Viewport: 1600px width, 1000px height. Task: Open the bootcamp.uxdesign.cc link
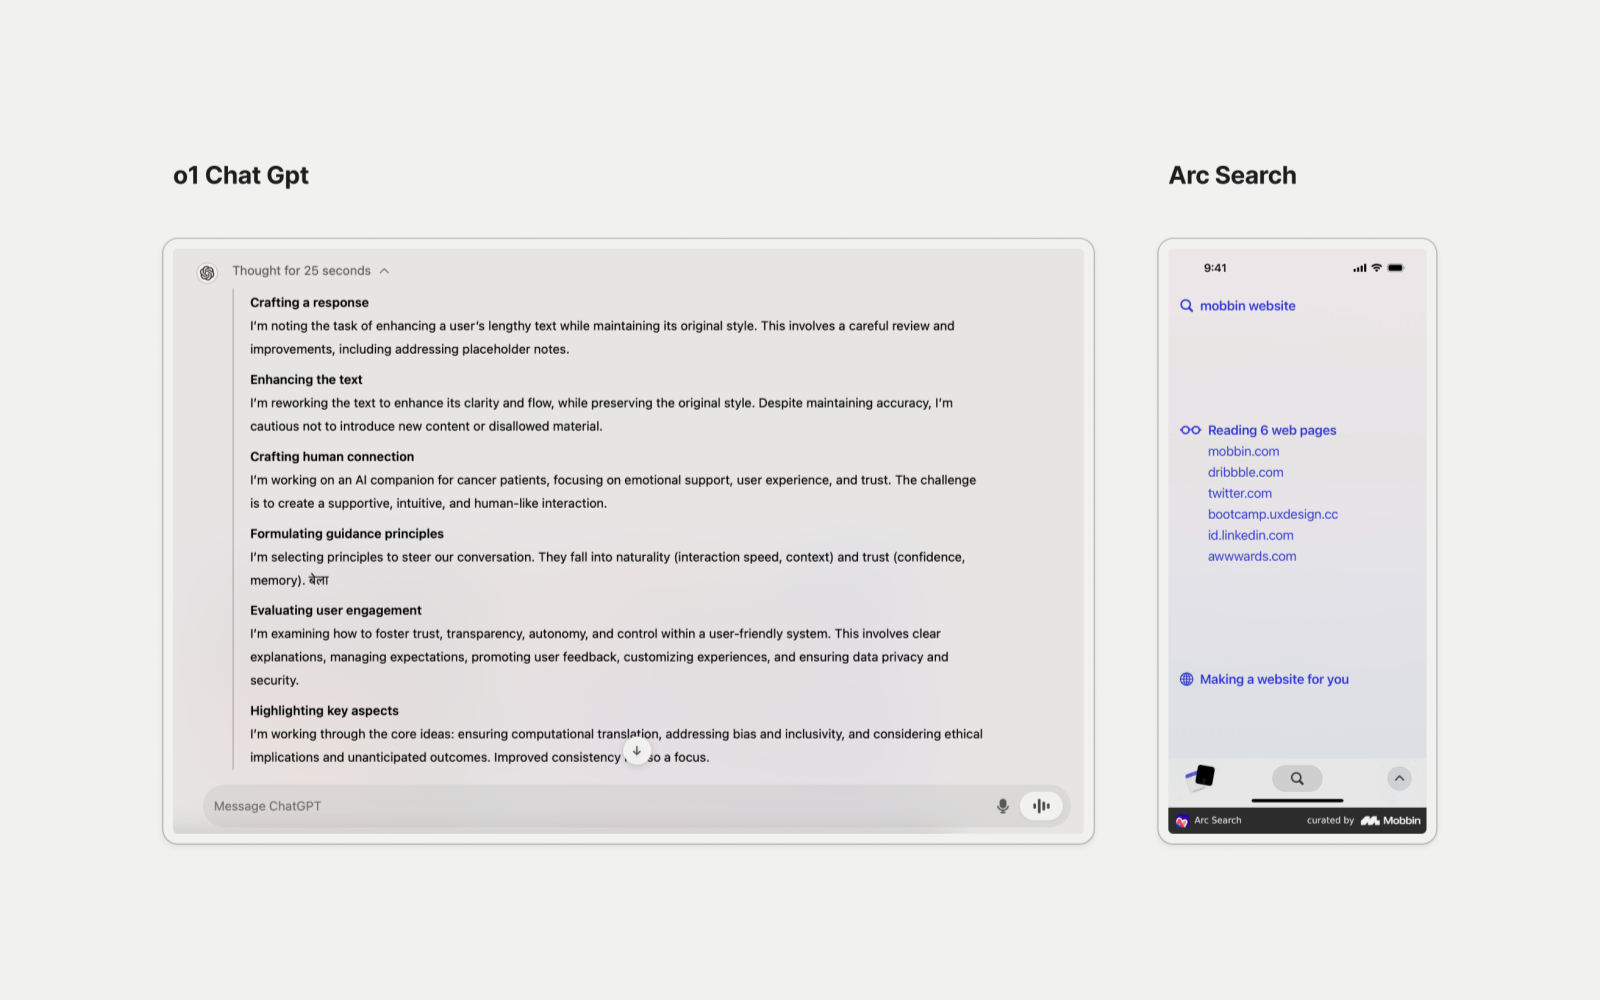(x=1273, y=514)
